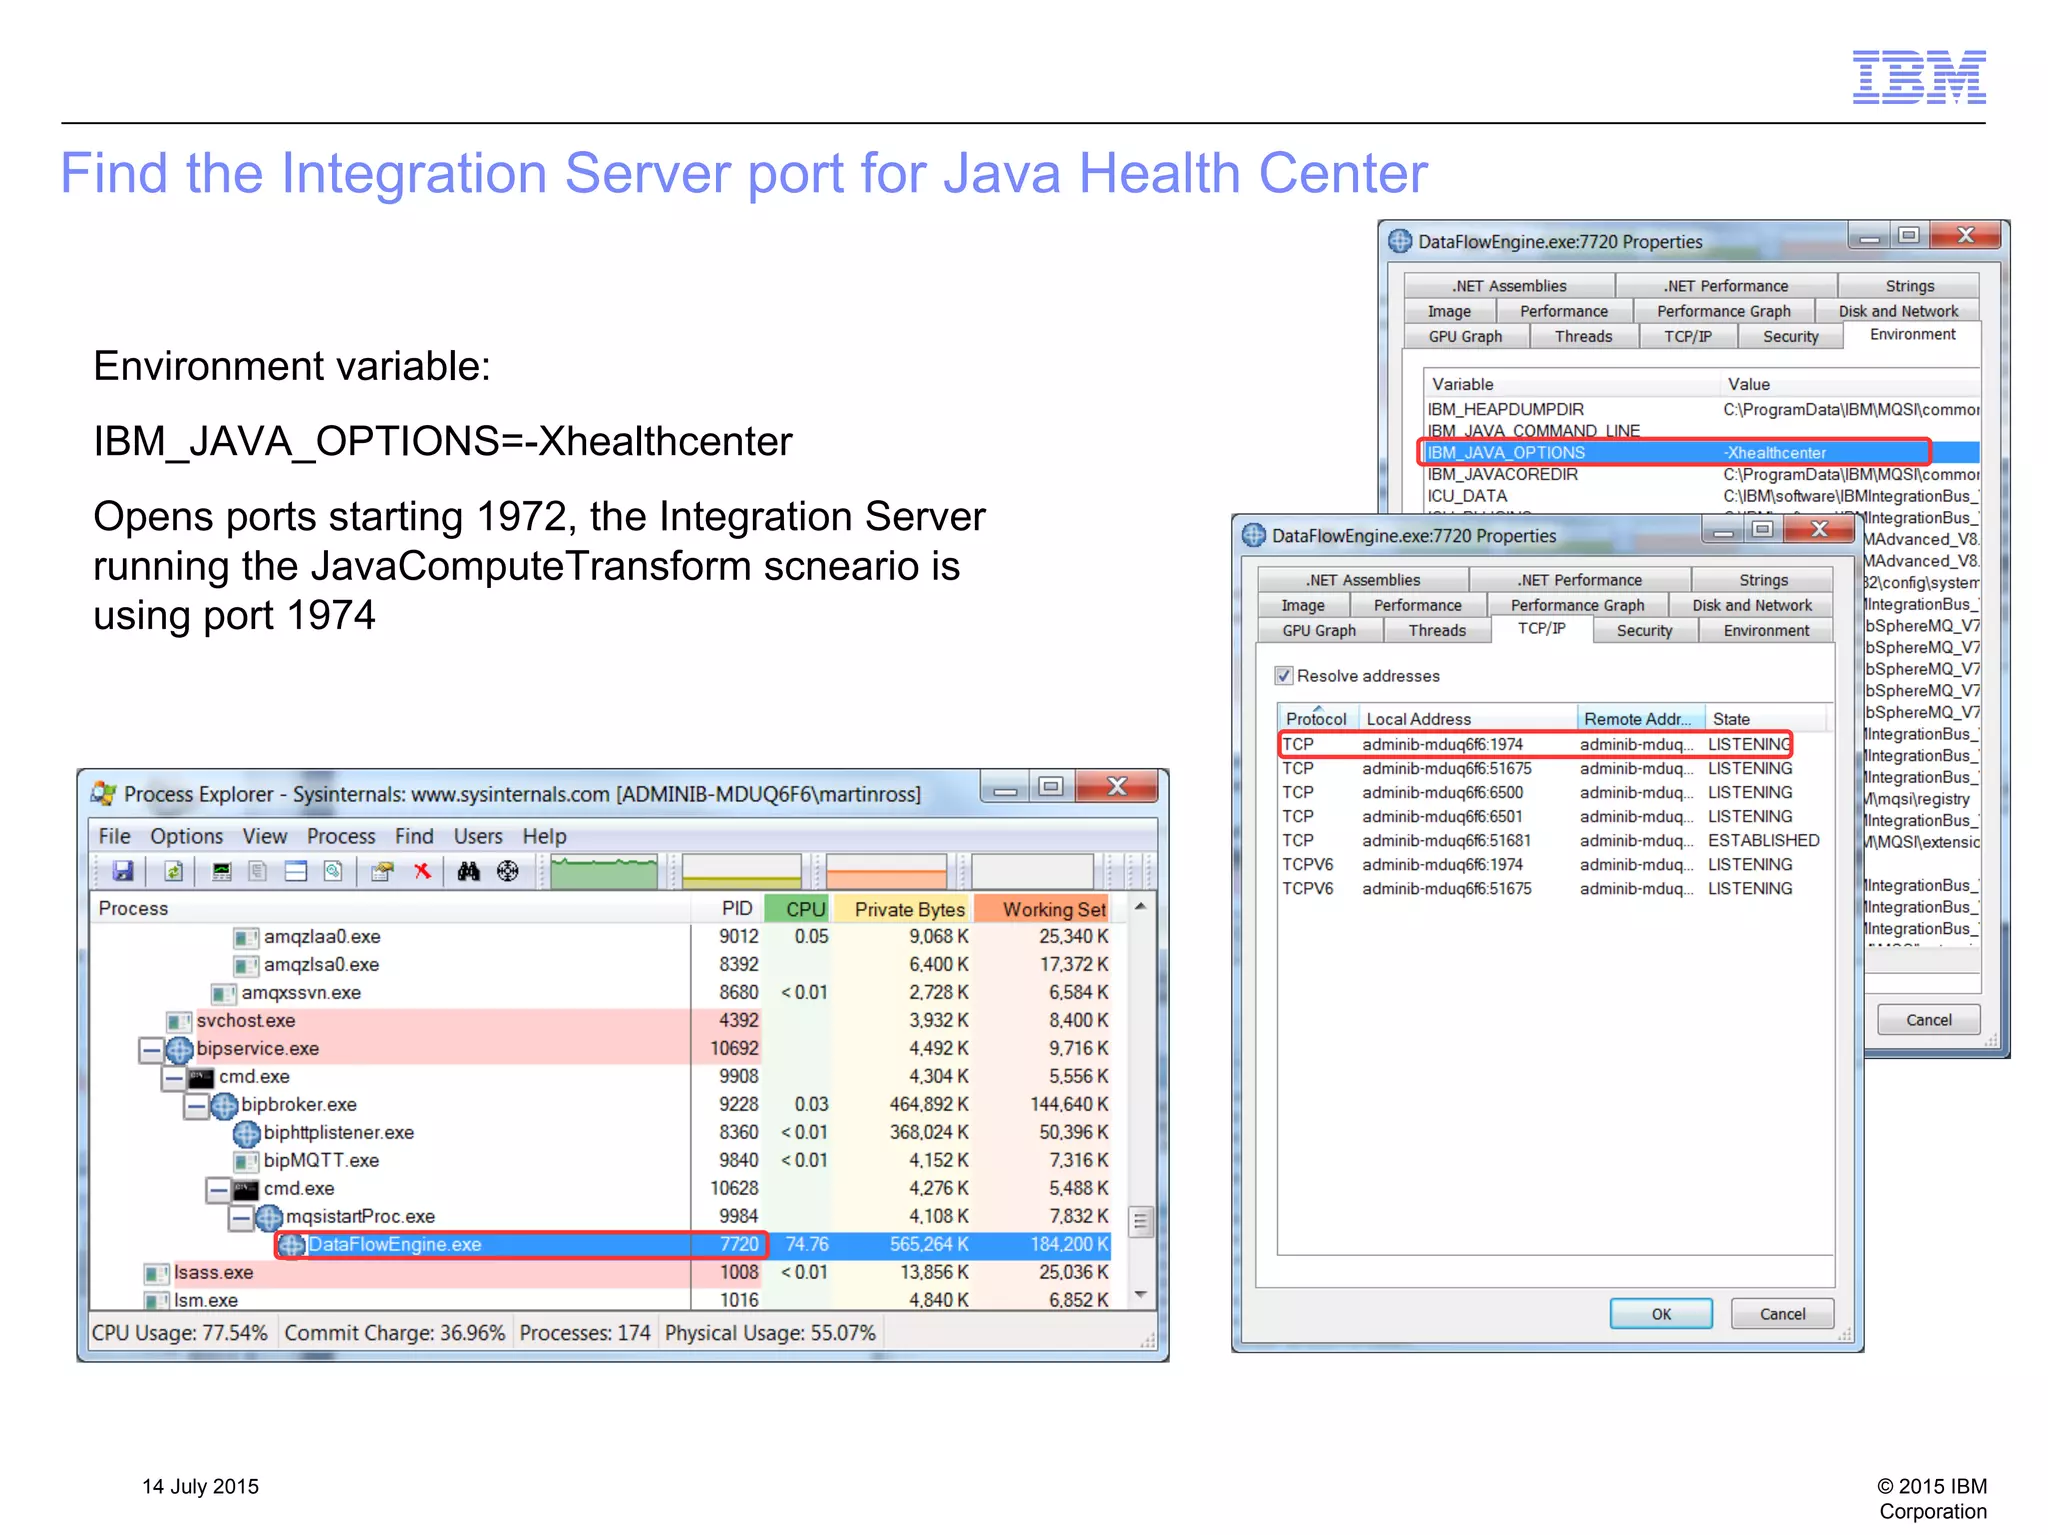Click Cancel in the front Properties window
Screen dimensions: 2048x1535
tap(1782, 1314)
